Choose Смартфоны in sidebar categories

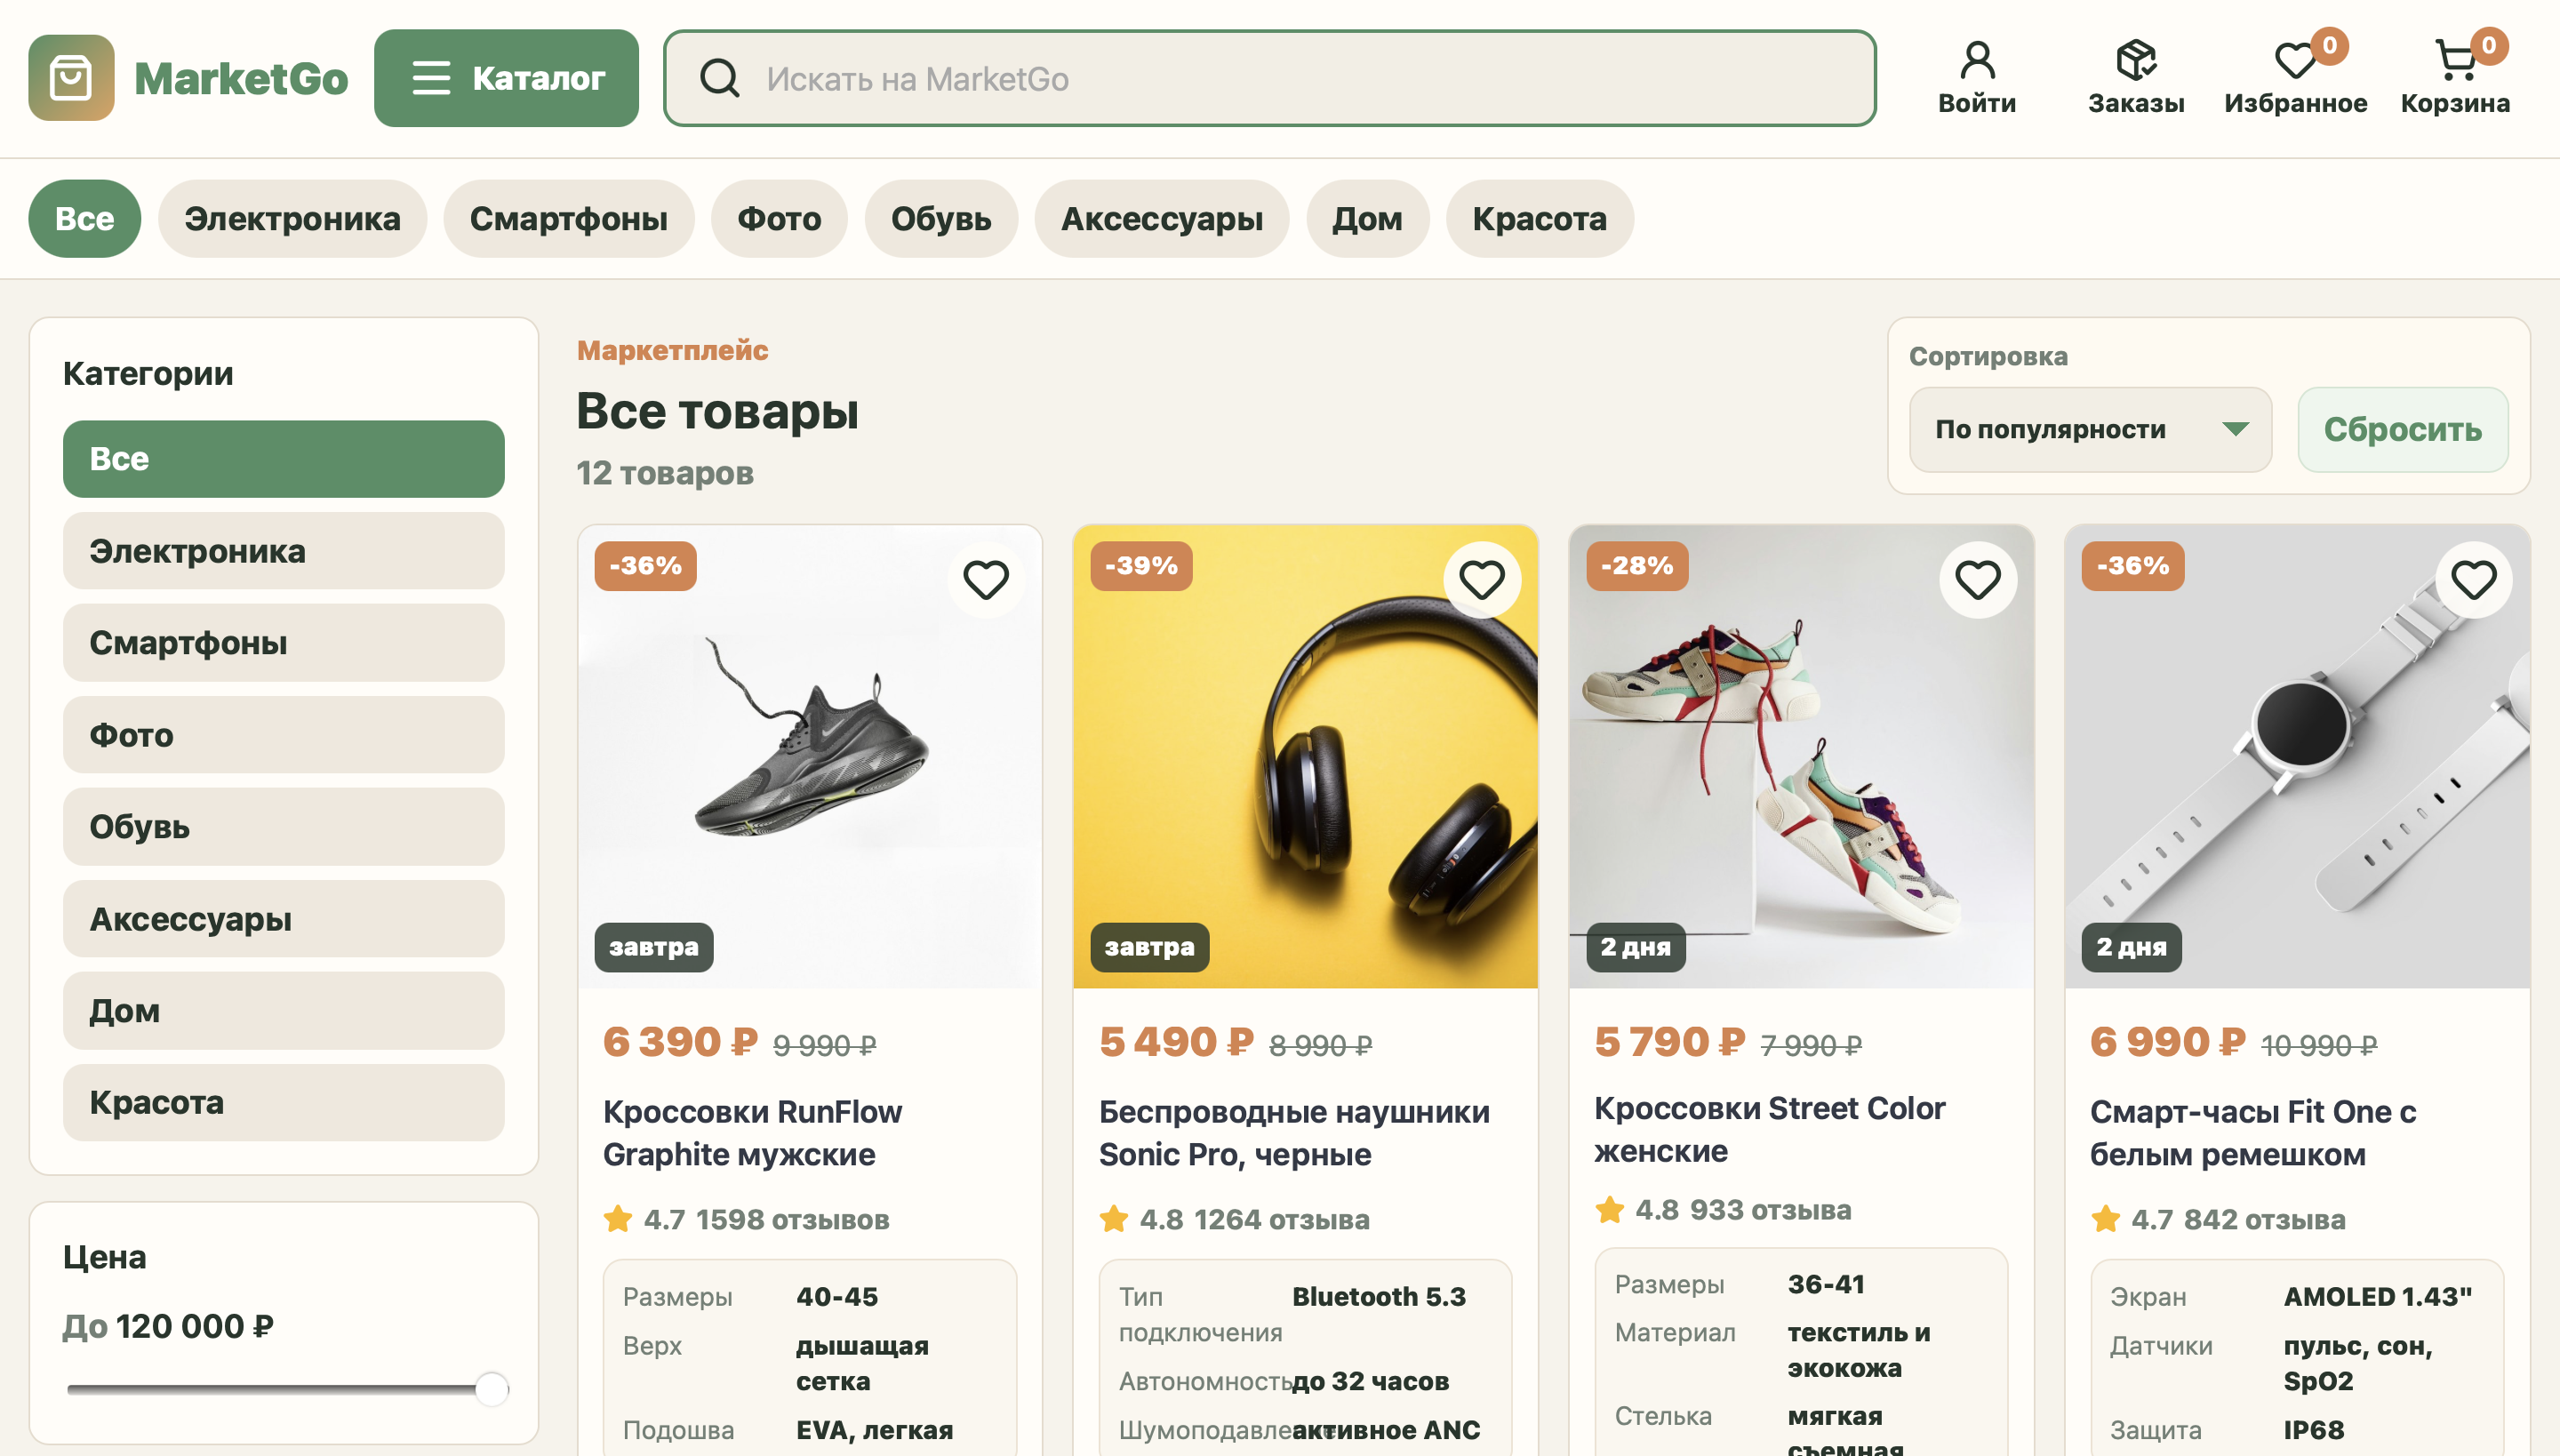point(284,643)
